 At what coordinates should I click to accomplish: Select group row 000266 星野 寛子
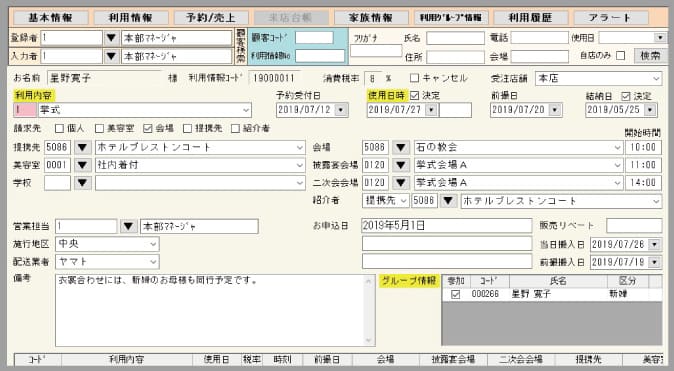(552, 294)
